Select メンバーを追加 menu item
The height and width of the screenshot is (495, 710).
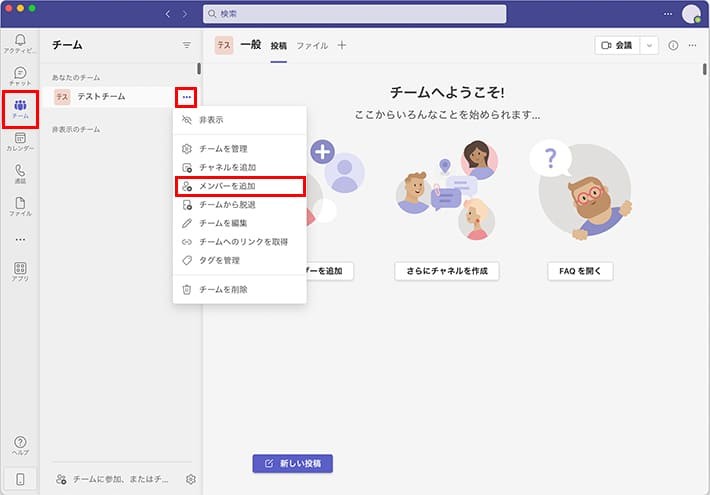[240, 186]
